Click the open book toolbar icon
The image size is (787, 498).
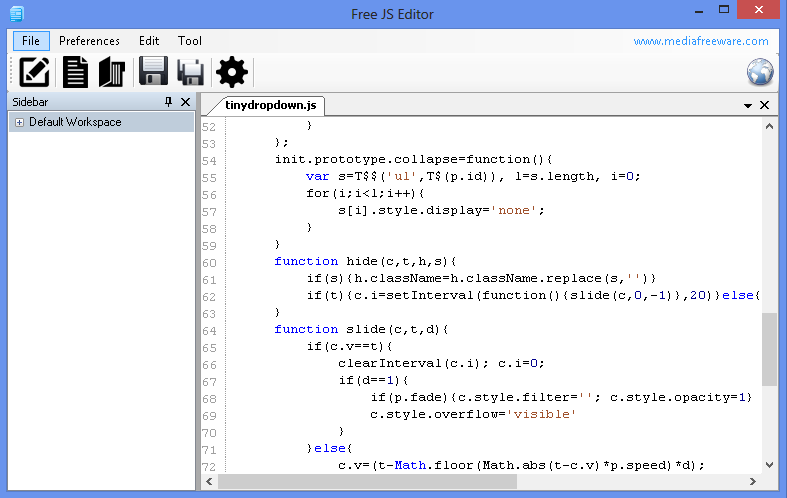click(x=111, y=72)
